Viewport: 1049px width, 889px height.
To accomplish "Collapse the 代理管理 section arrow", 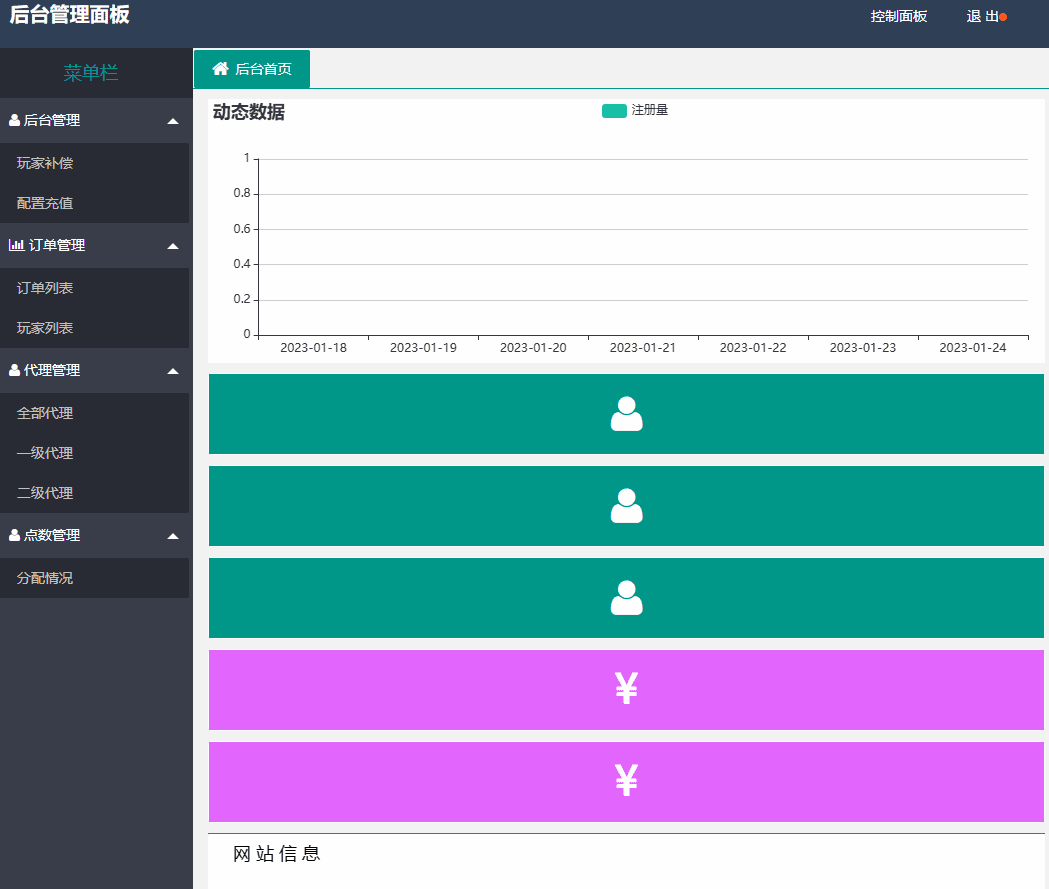I will [173, 371].
